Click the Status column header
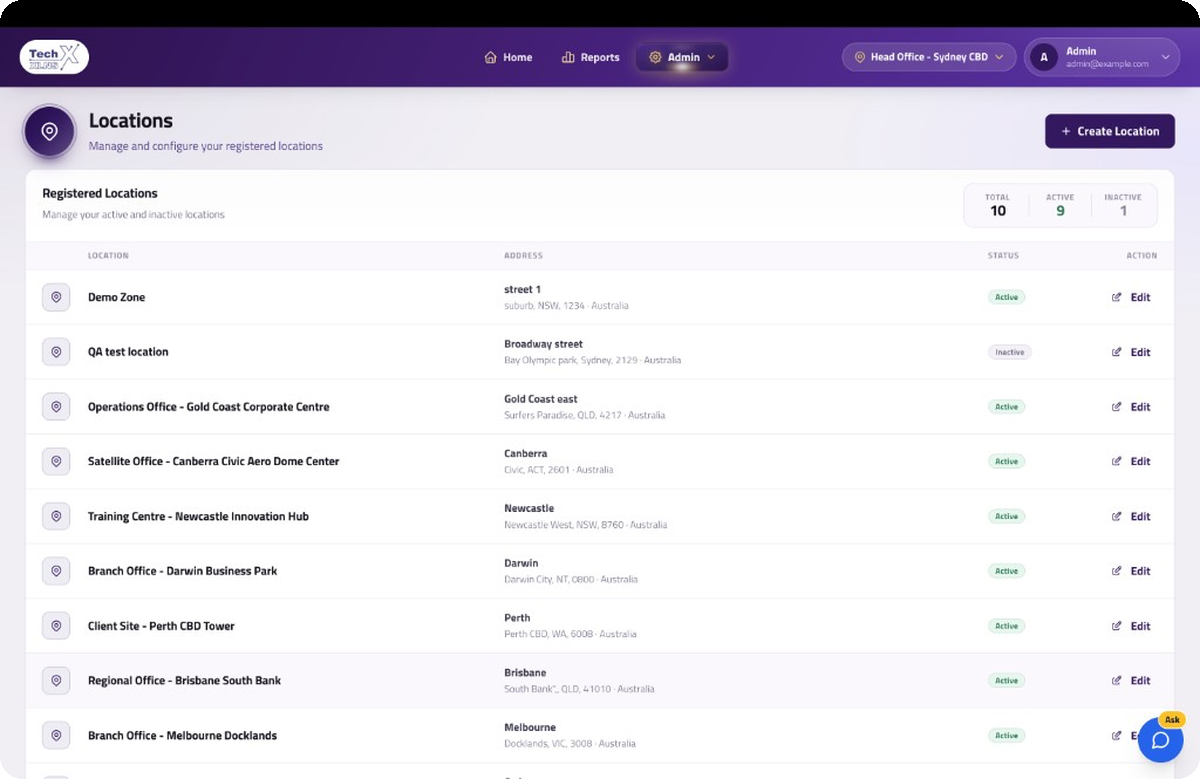The width and height of the screenshot is (1200, 779). coord(1003,256)
